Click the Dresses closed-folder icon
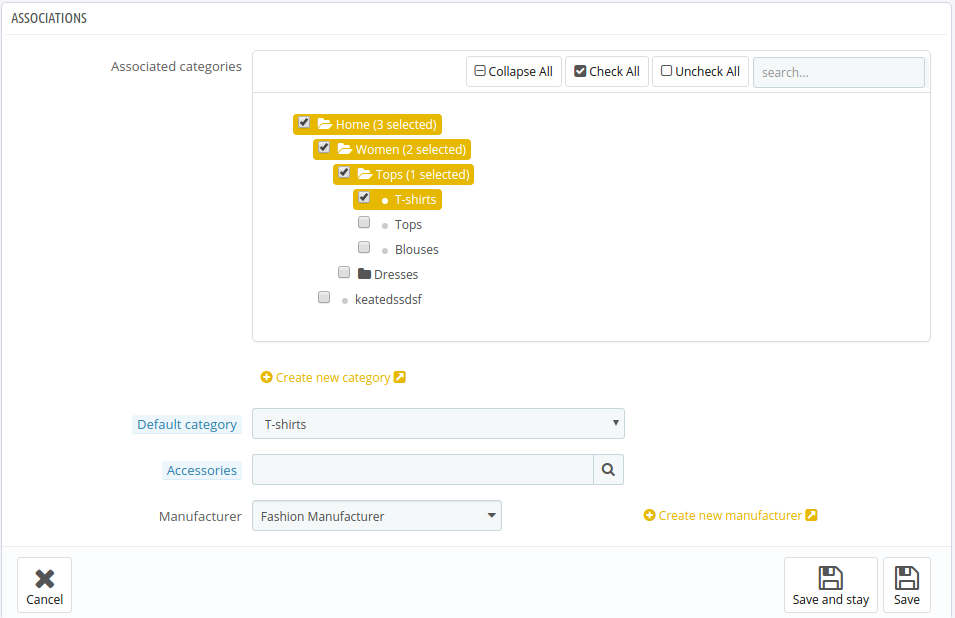The image size is (955, 618). coord(364,274)
